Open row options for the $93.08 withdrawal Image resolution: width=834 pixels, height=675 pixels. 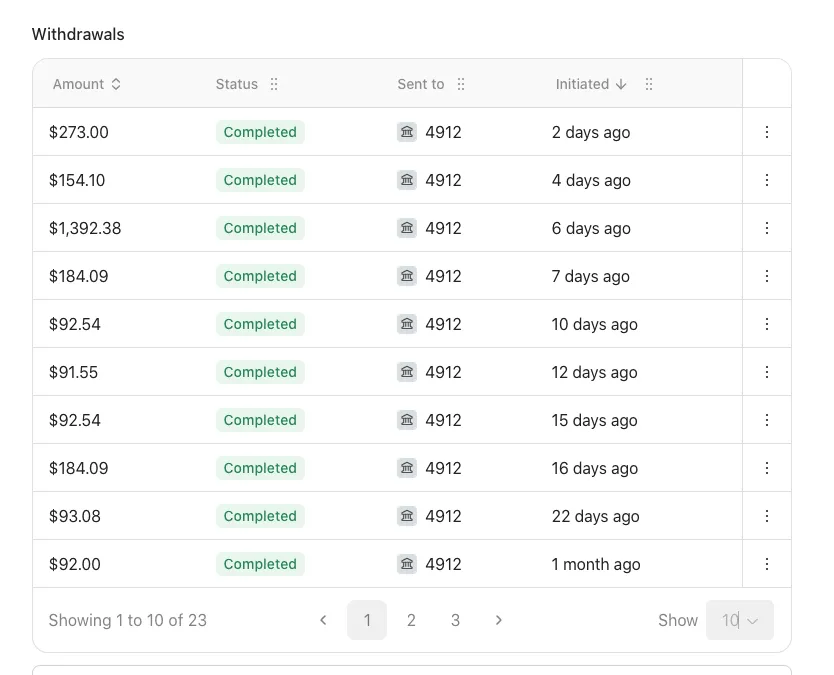pyautogui.click(x=767, y=516)
